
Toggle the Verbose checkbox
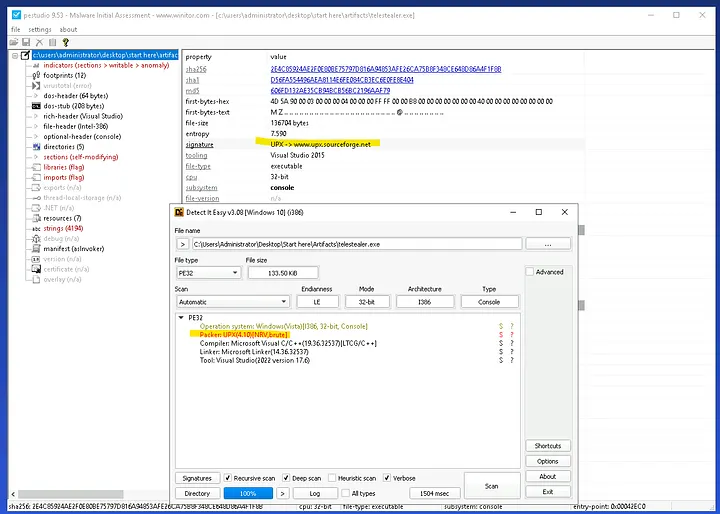(387, 478)
